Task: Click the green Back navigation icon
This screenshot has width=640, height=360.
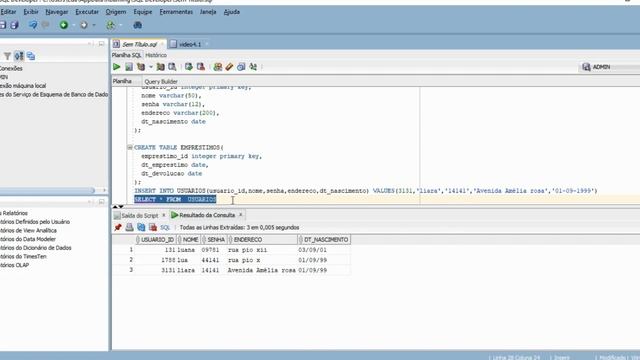Action: click(x=64, y=25)
